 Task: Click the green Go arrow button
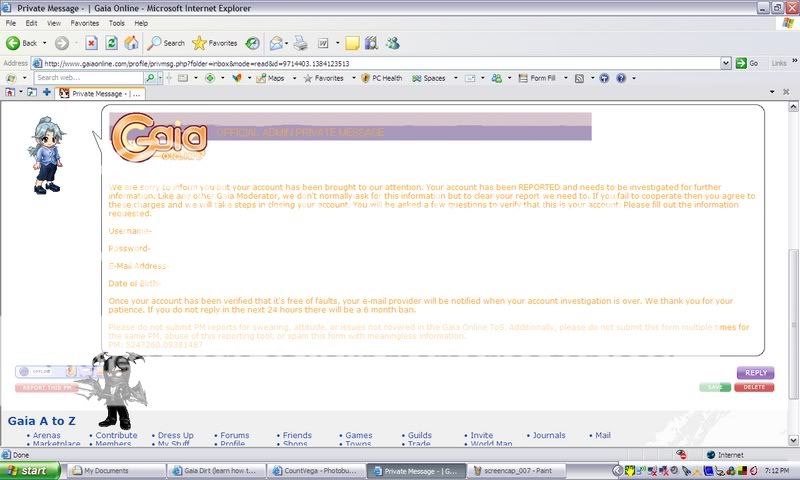tap(747, 63)
